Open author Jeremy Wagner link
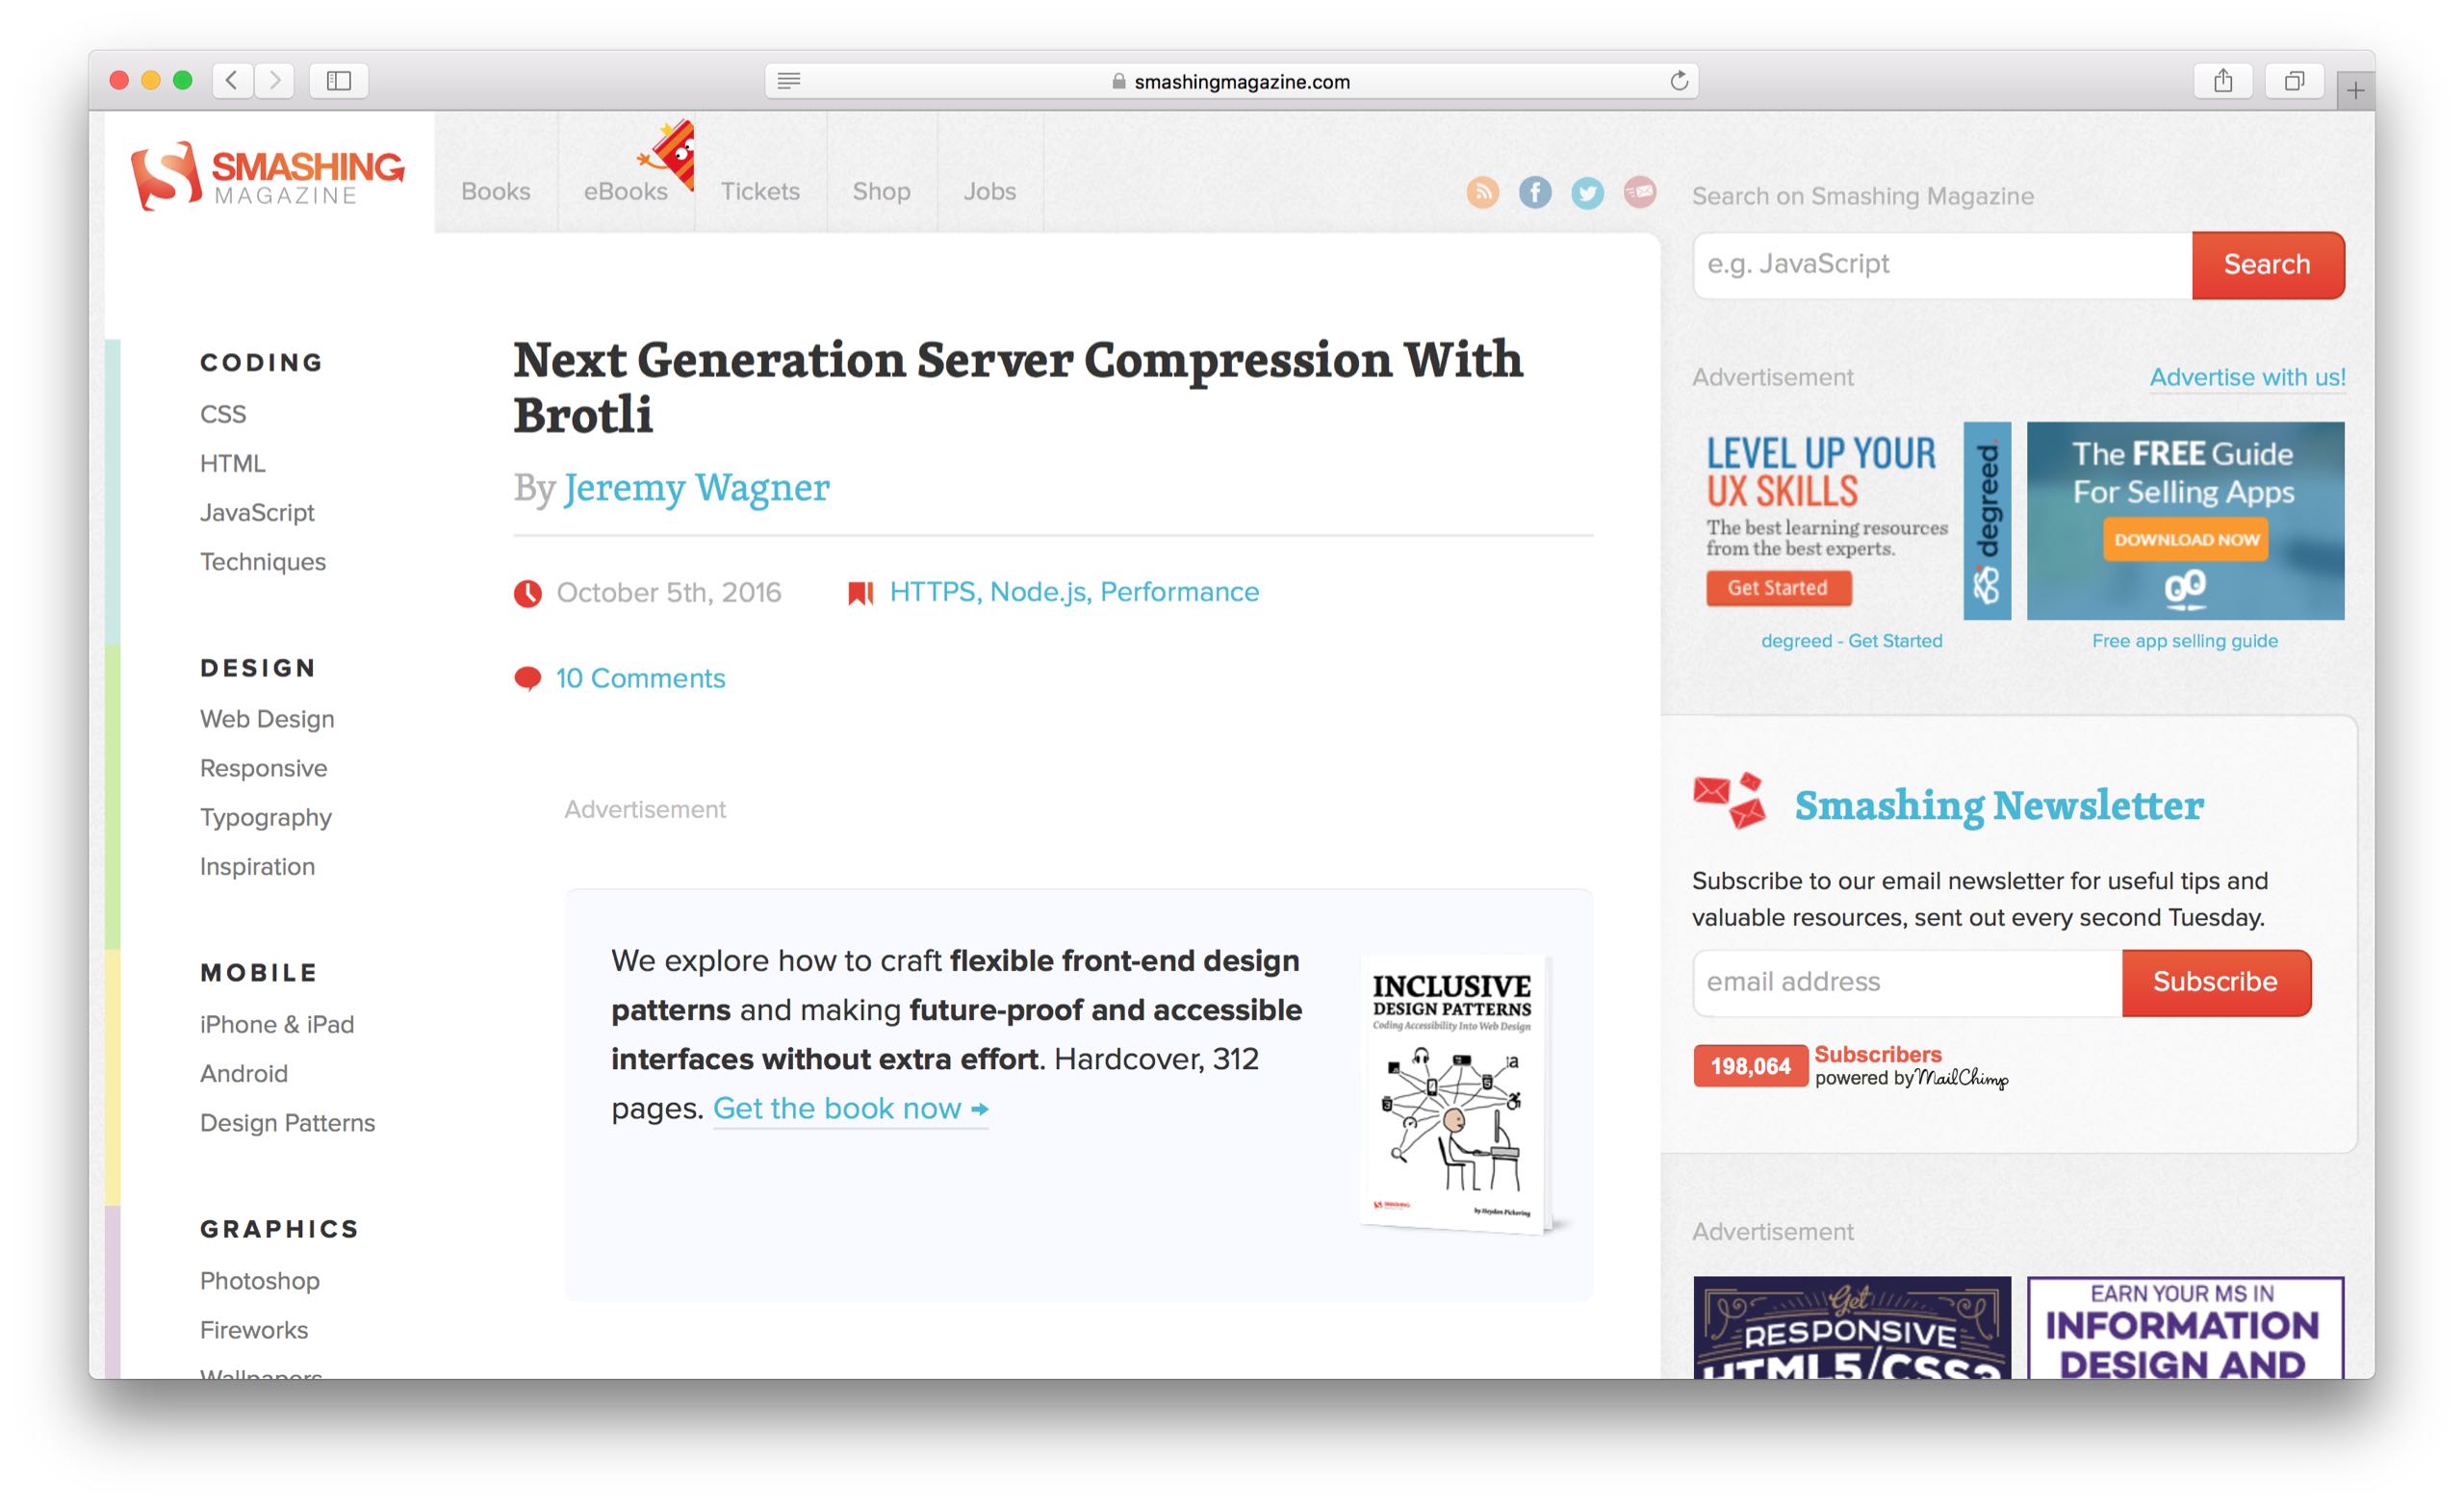 [x=697, y=487]
